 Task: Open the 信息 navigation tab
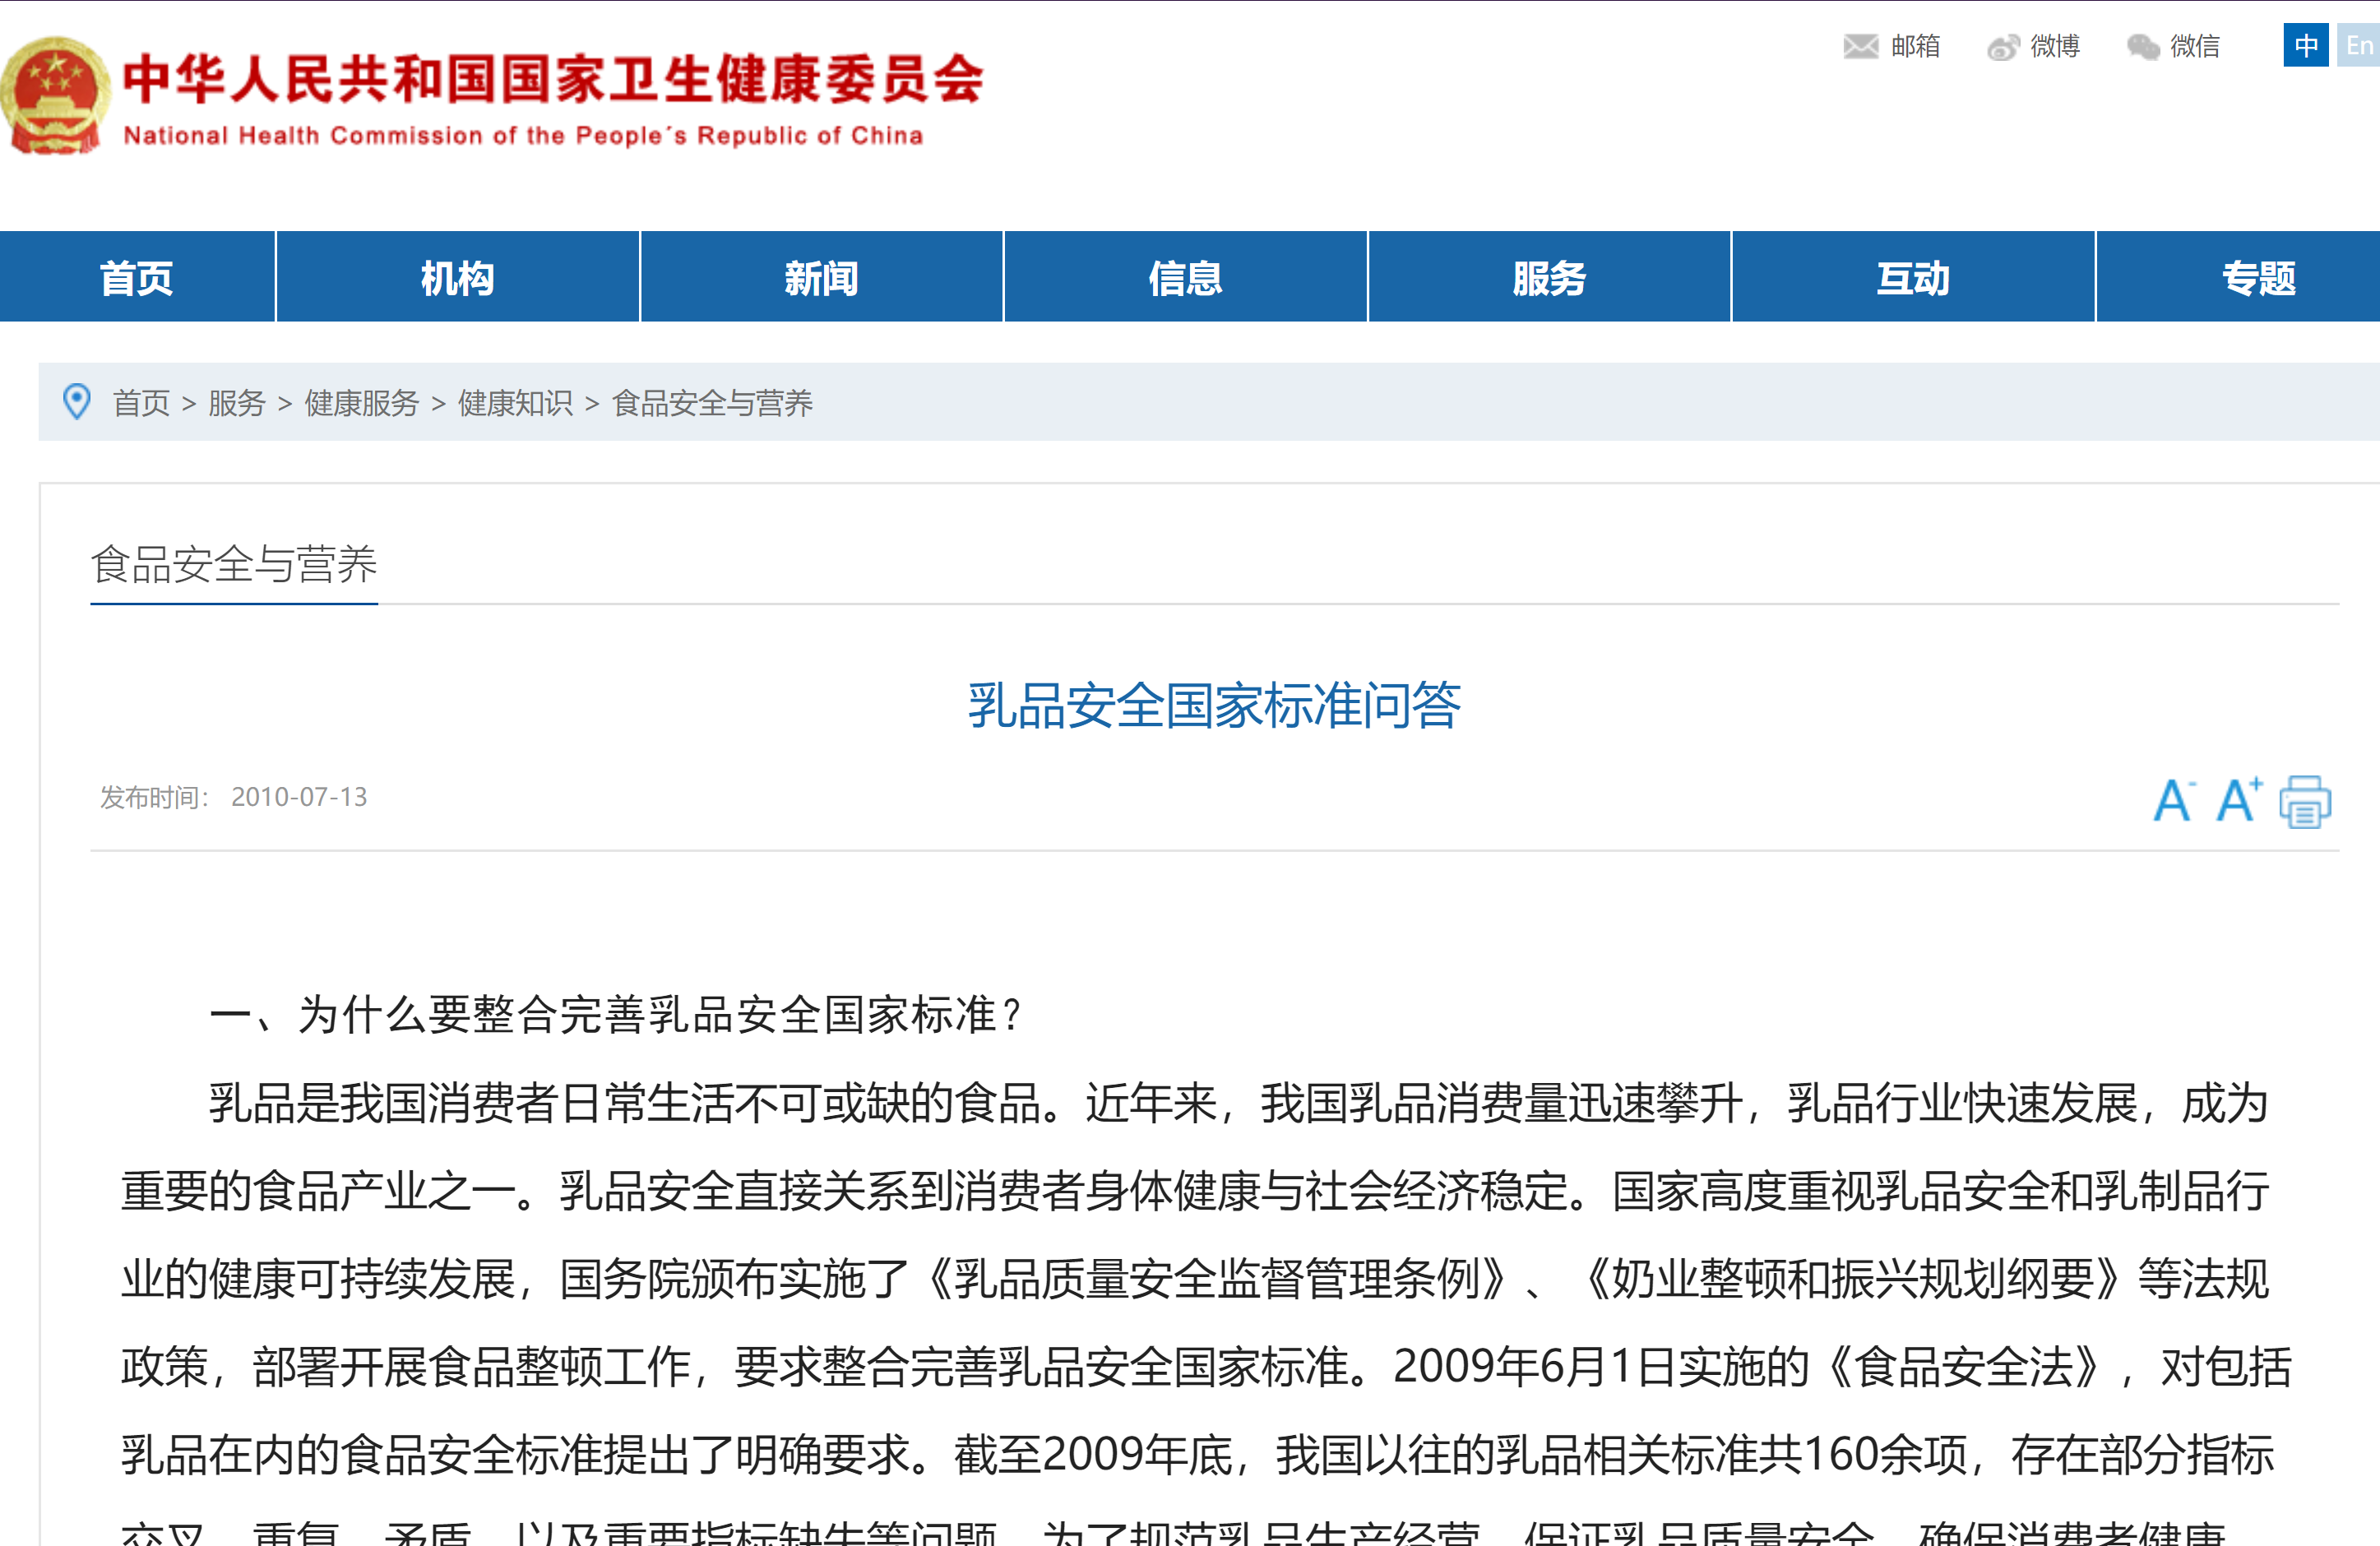[1185, 277]
